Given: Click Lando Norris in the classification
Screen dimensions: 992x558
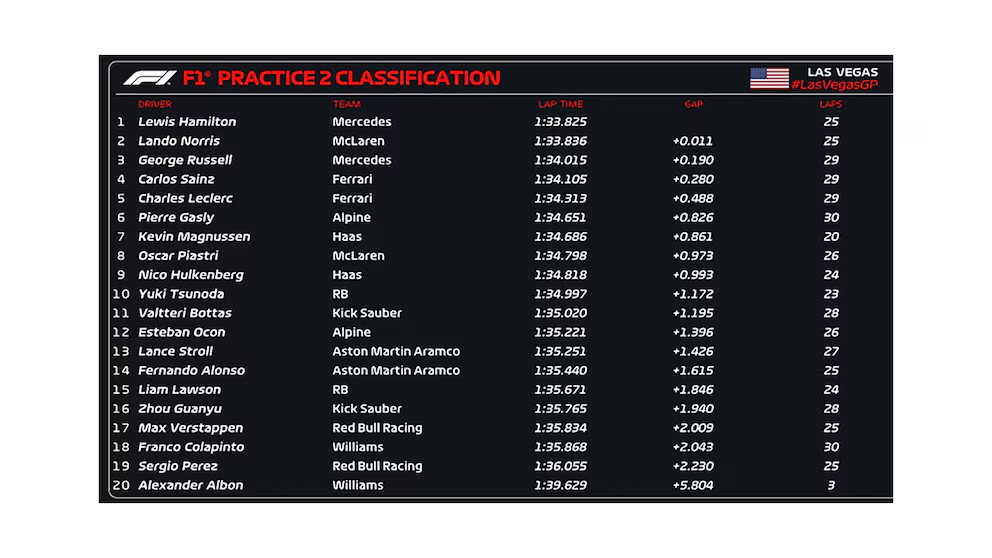Looking at the screenshot, I should tap(179, 141).
